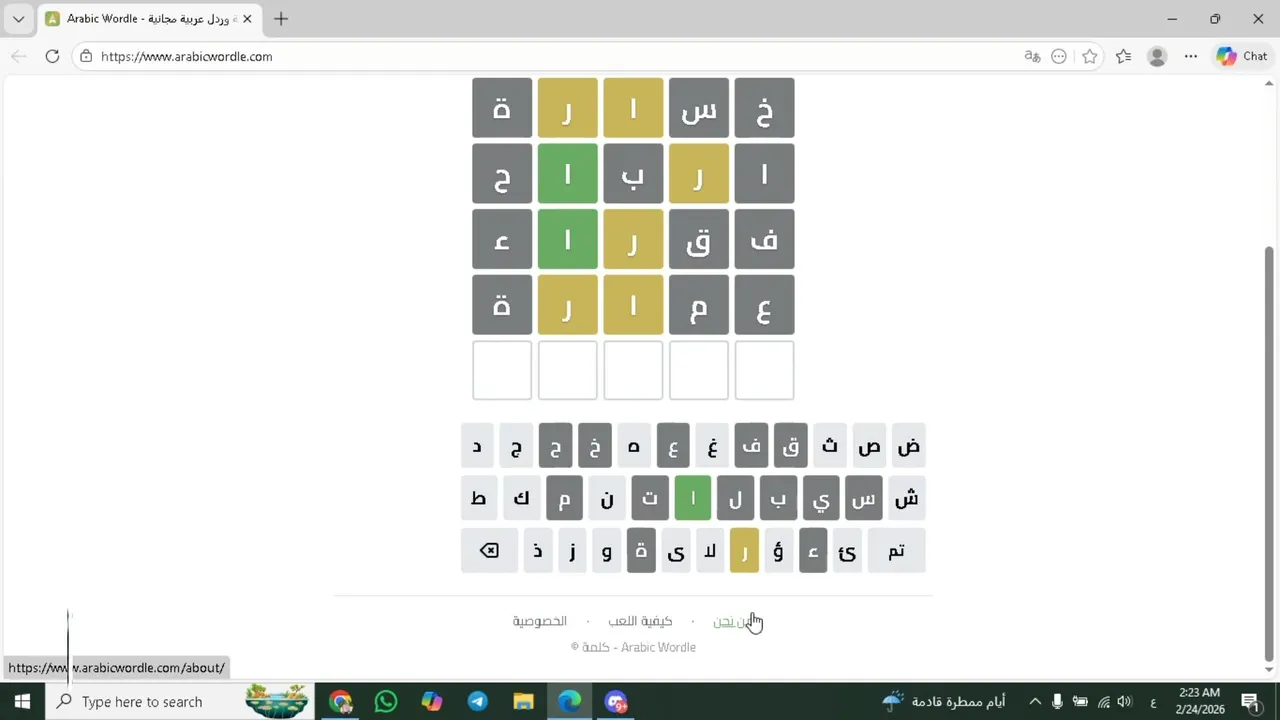The height and width of the screenshot is (720, 1280).
Task: Click the address bar URL field
Action: [x=550, y=57]
